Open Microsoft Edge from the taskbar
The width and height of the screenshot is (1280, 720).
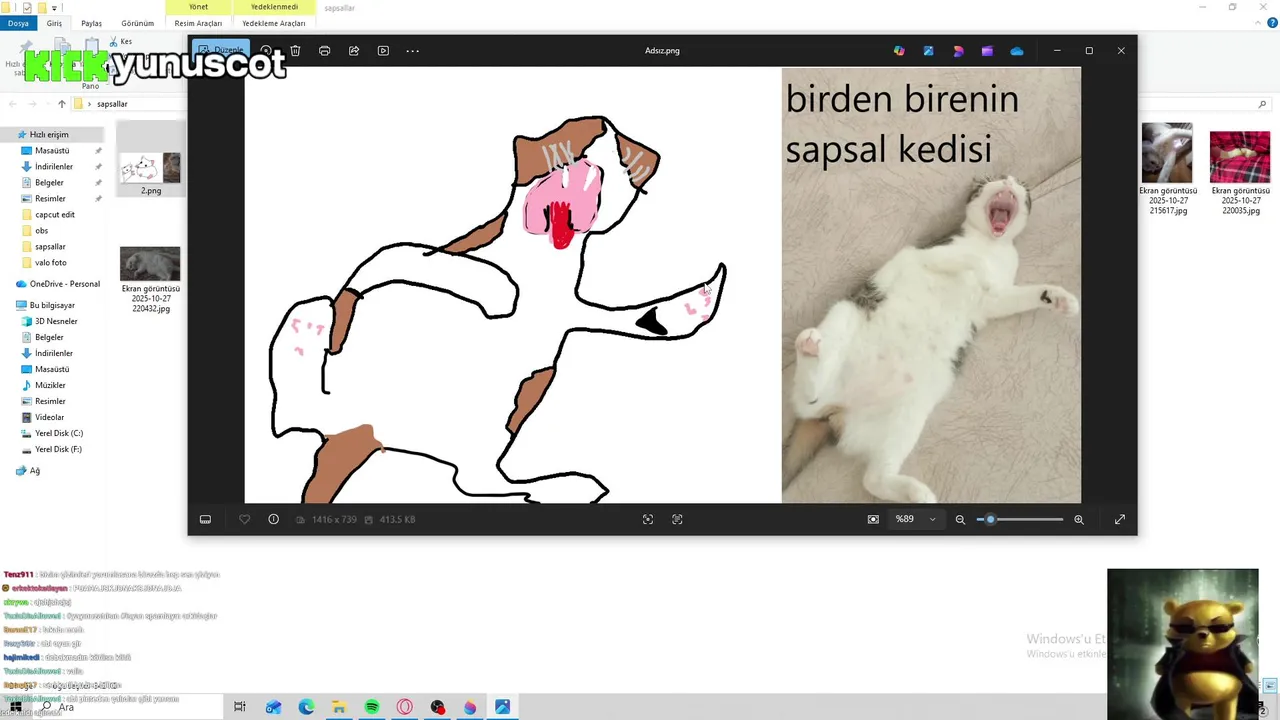tap(306, 707)
